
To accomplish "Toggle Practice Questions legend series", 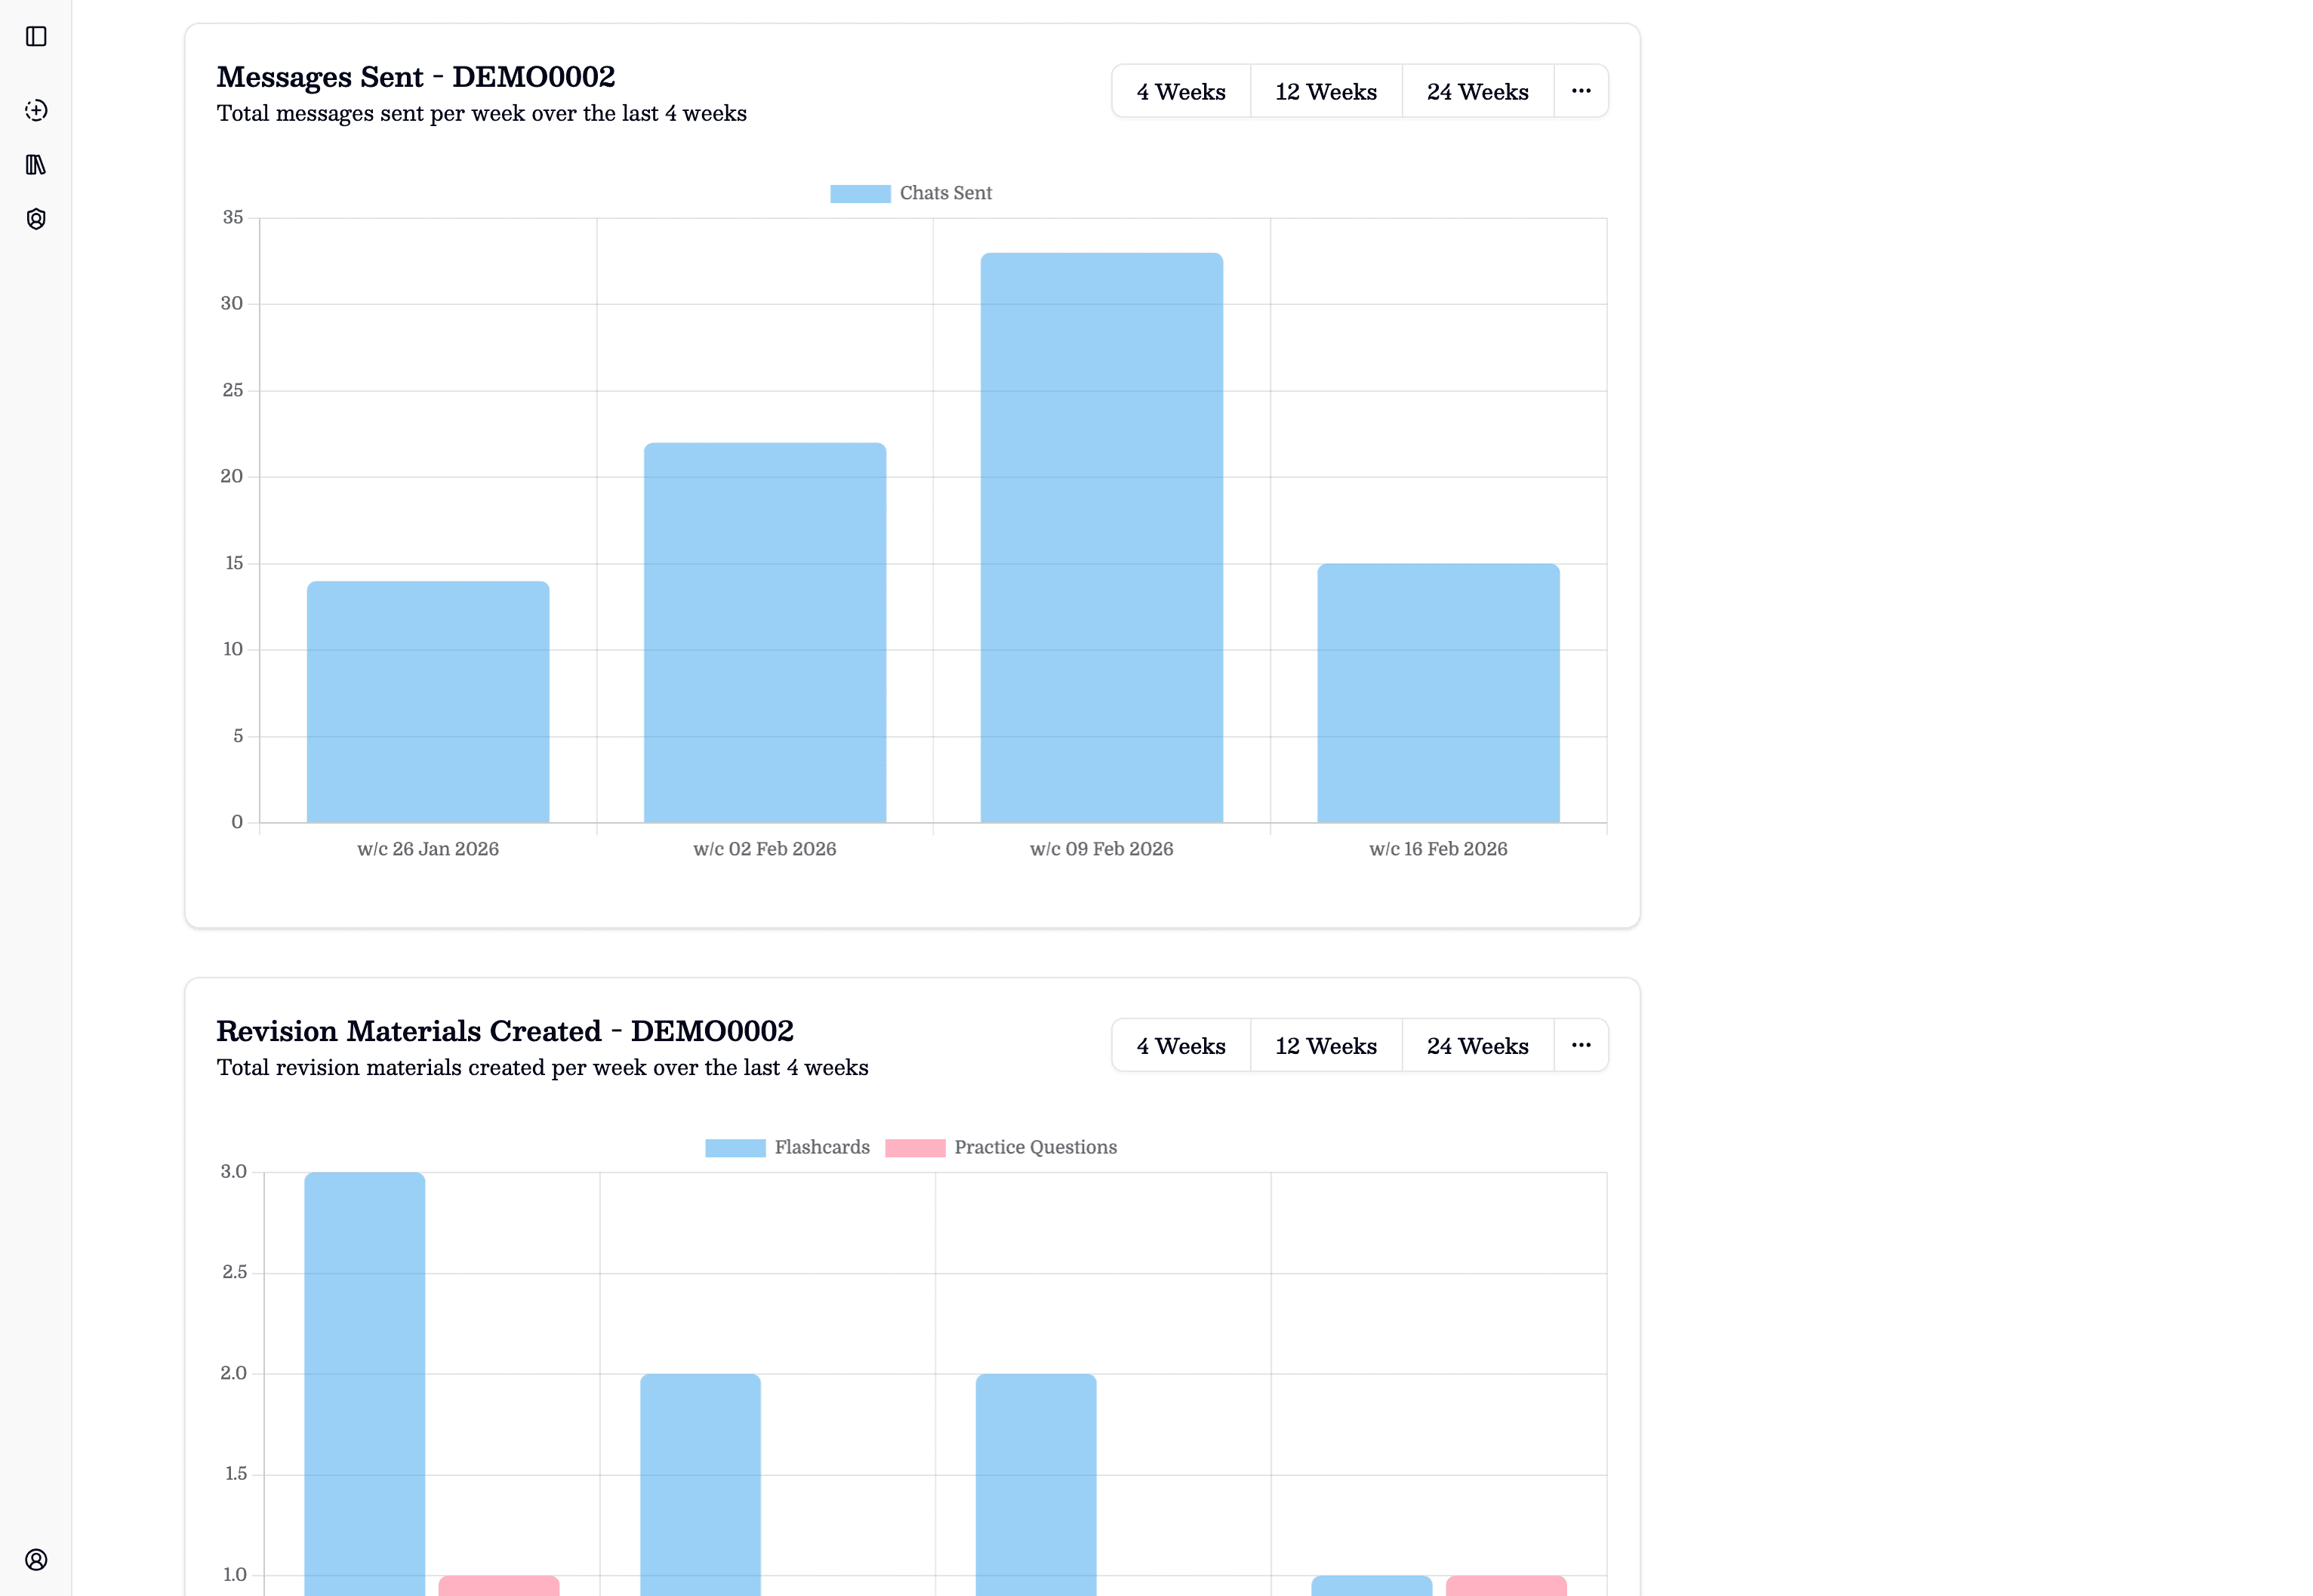I will pyautogui.click(x=1001, y=1147).
